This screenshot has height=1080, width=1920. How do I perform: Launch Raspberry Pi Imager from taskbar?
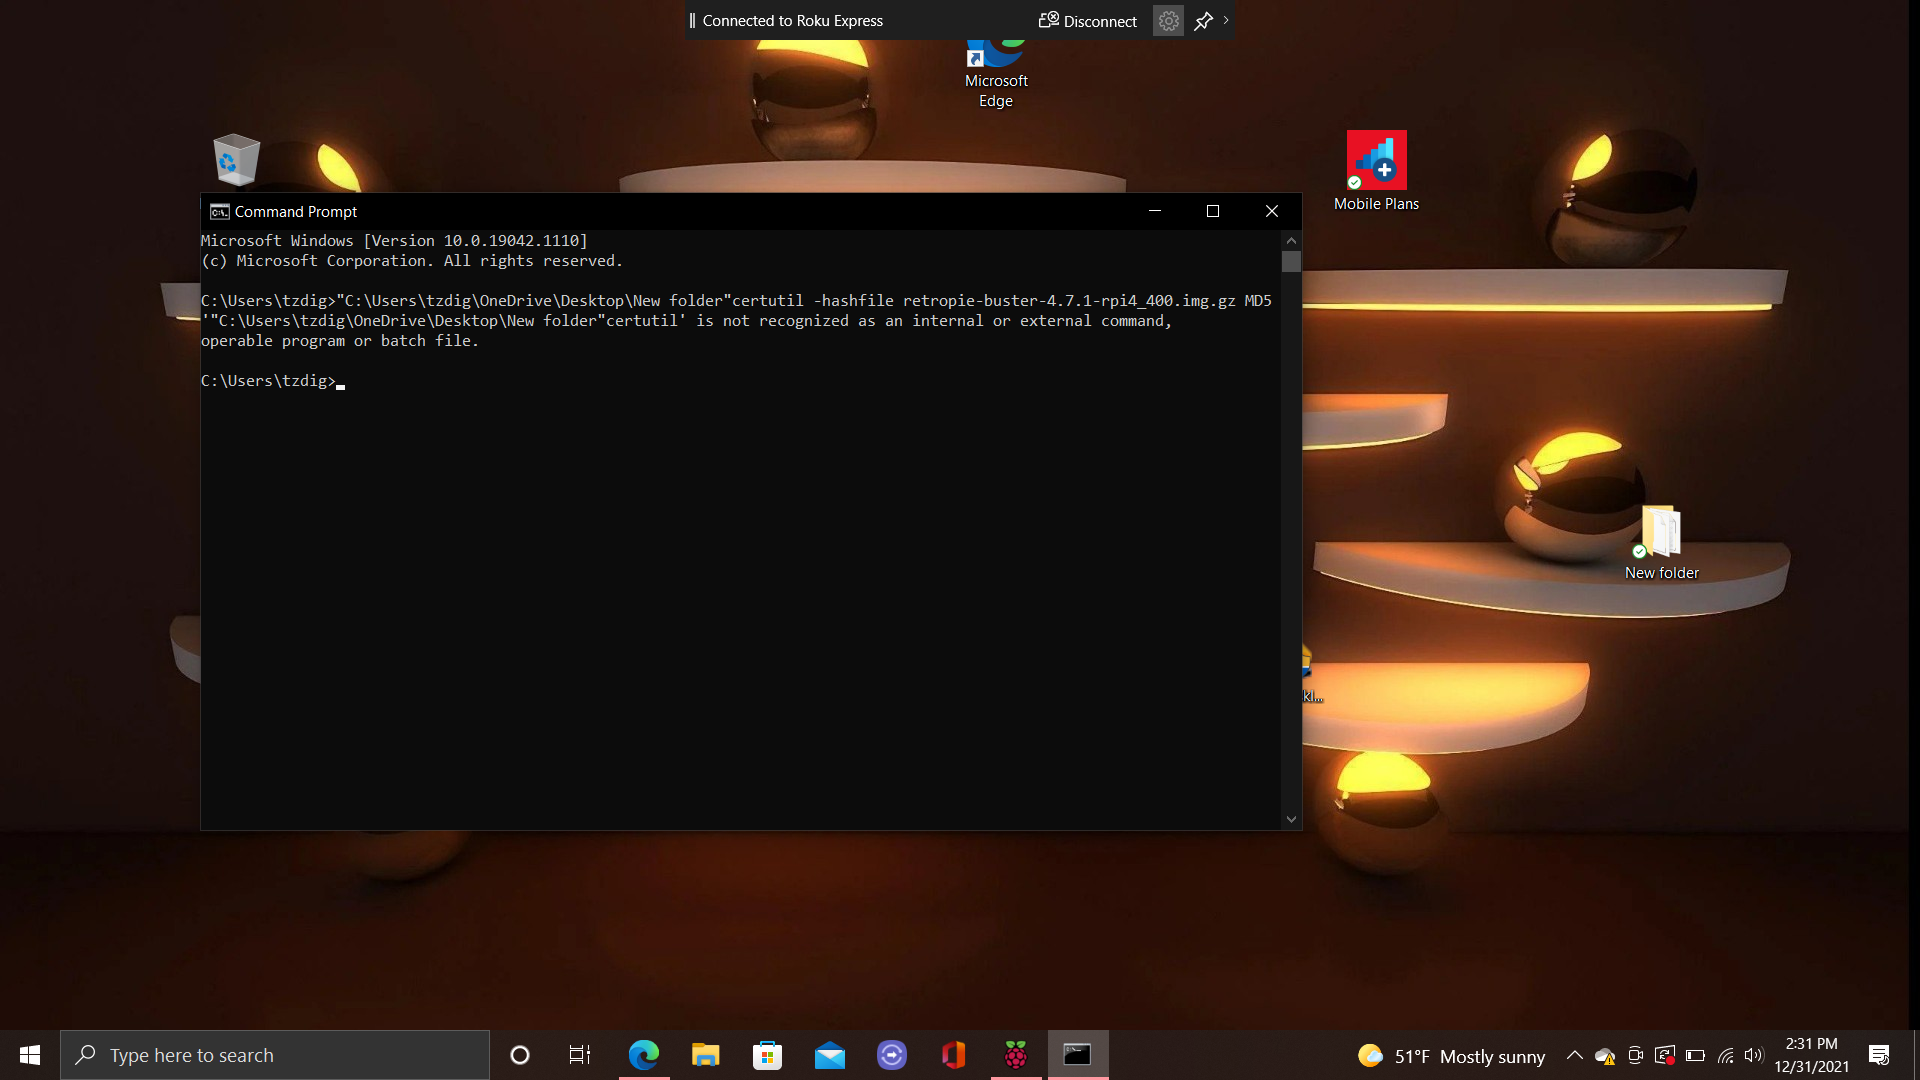1015,1055
